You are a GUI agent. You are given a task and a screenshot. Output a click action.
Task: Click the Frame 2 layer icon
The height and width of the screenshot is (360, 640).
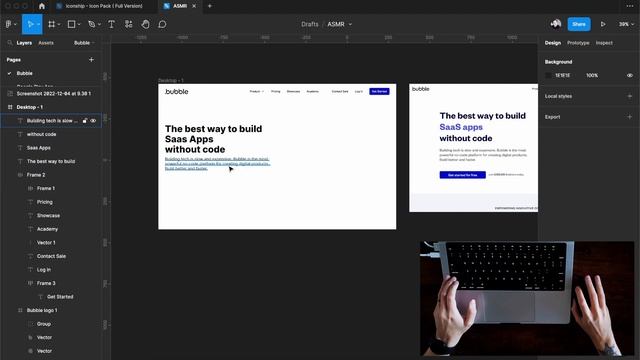pyautogui.click(x=20, y=175)
